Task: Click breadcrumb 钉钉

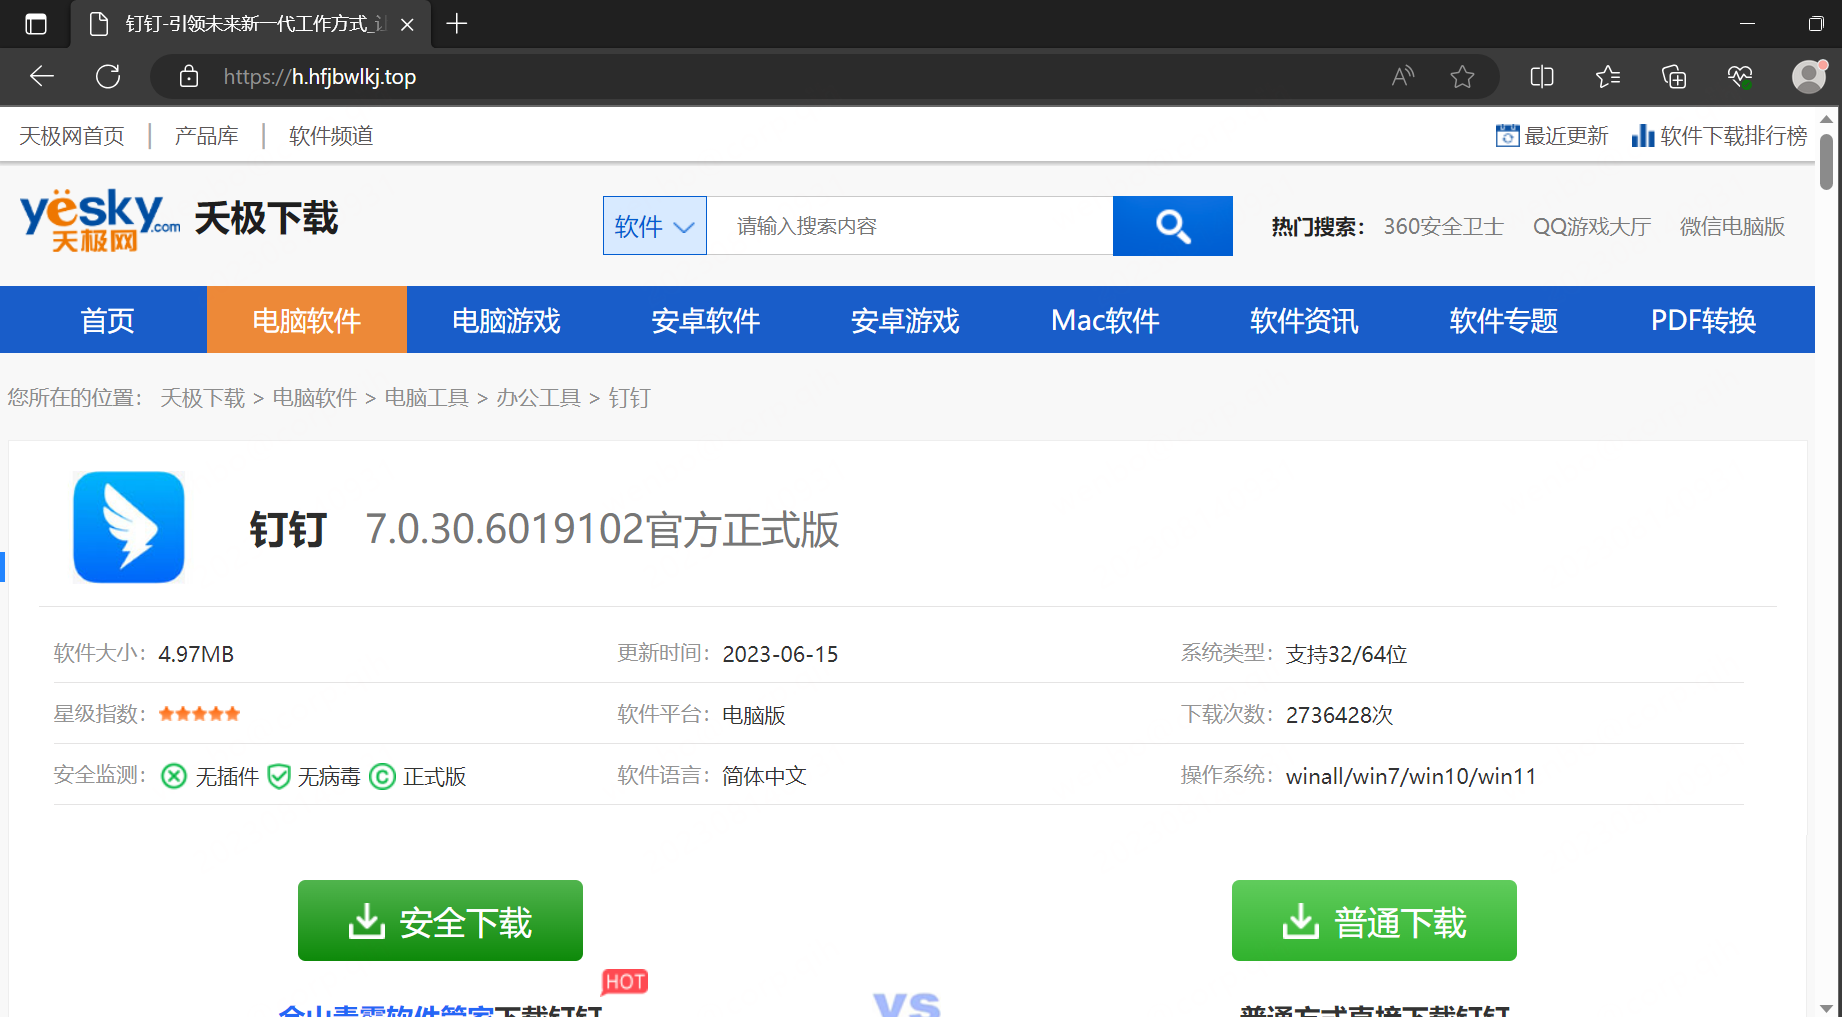Action: 630,398
